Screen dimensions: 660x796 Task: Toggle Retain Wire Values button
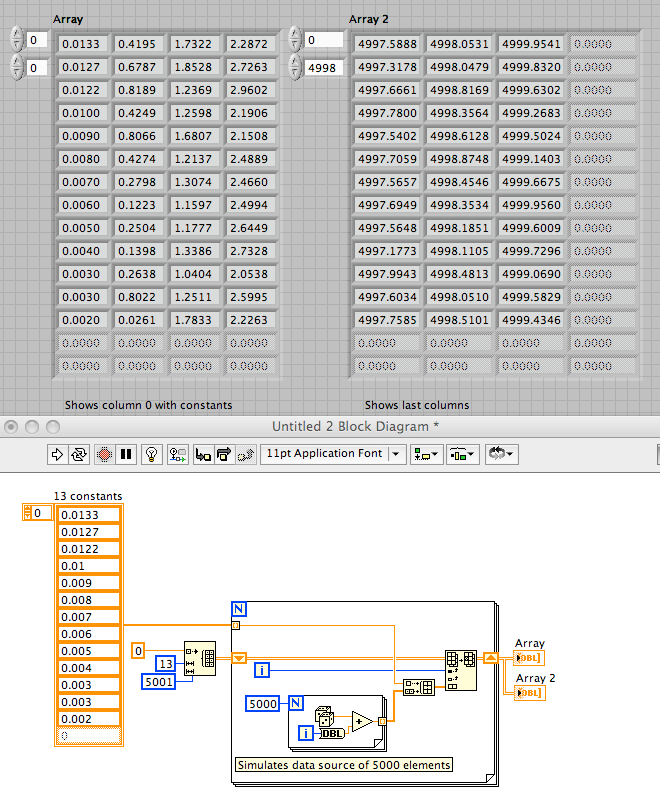178,454
